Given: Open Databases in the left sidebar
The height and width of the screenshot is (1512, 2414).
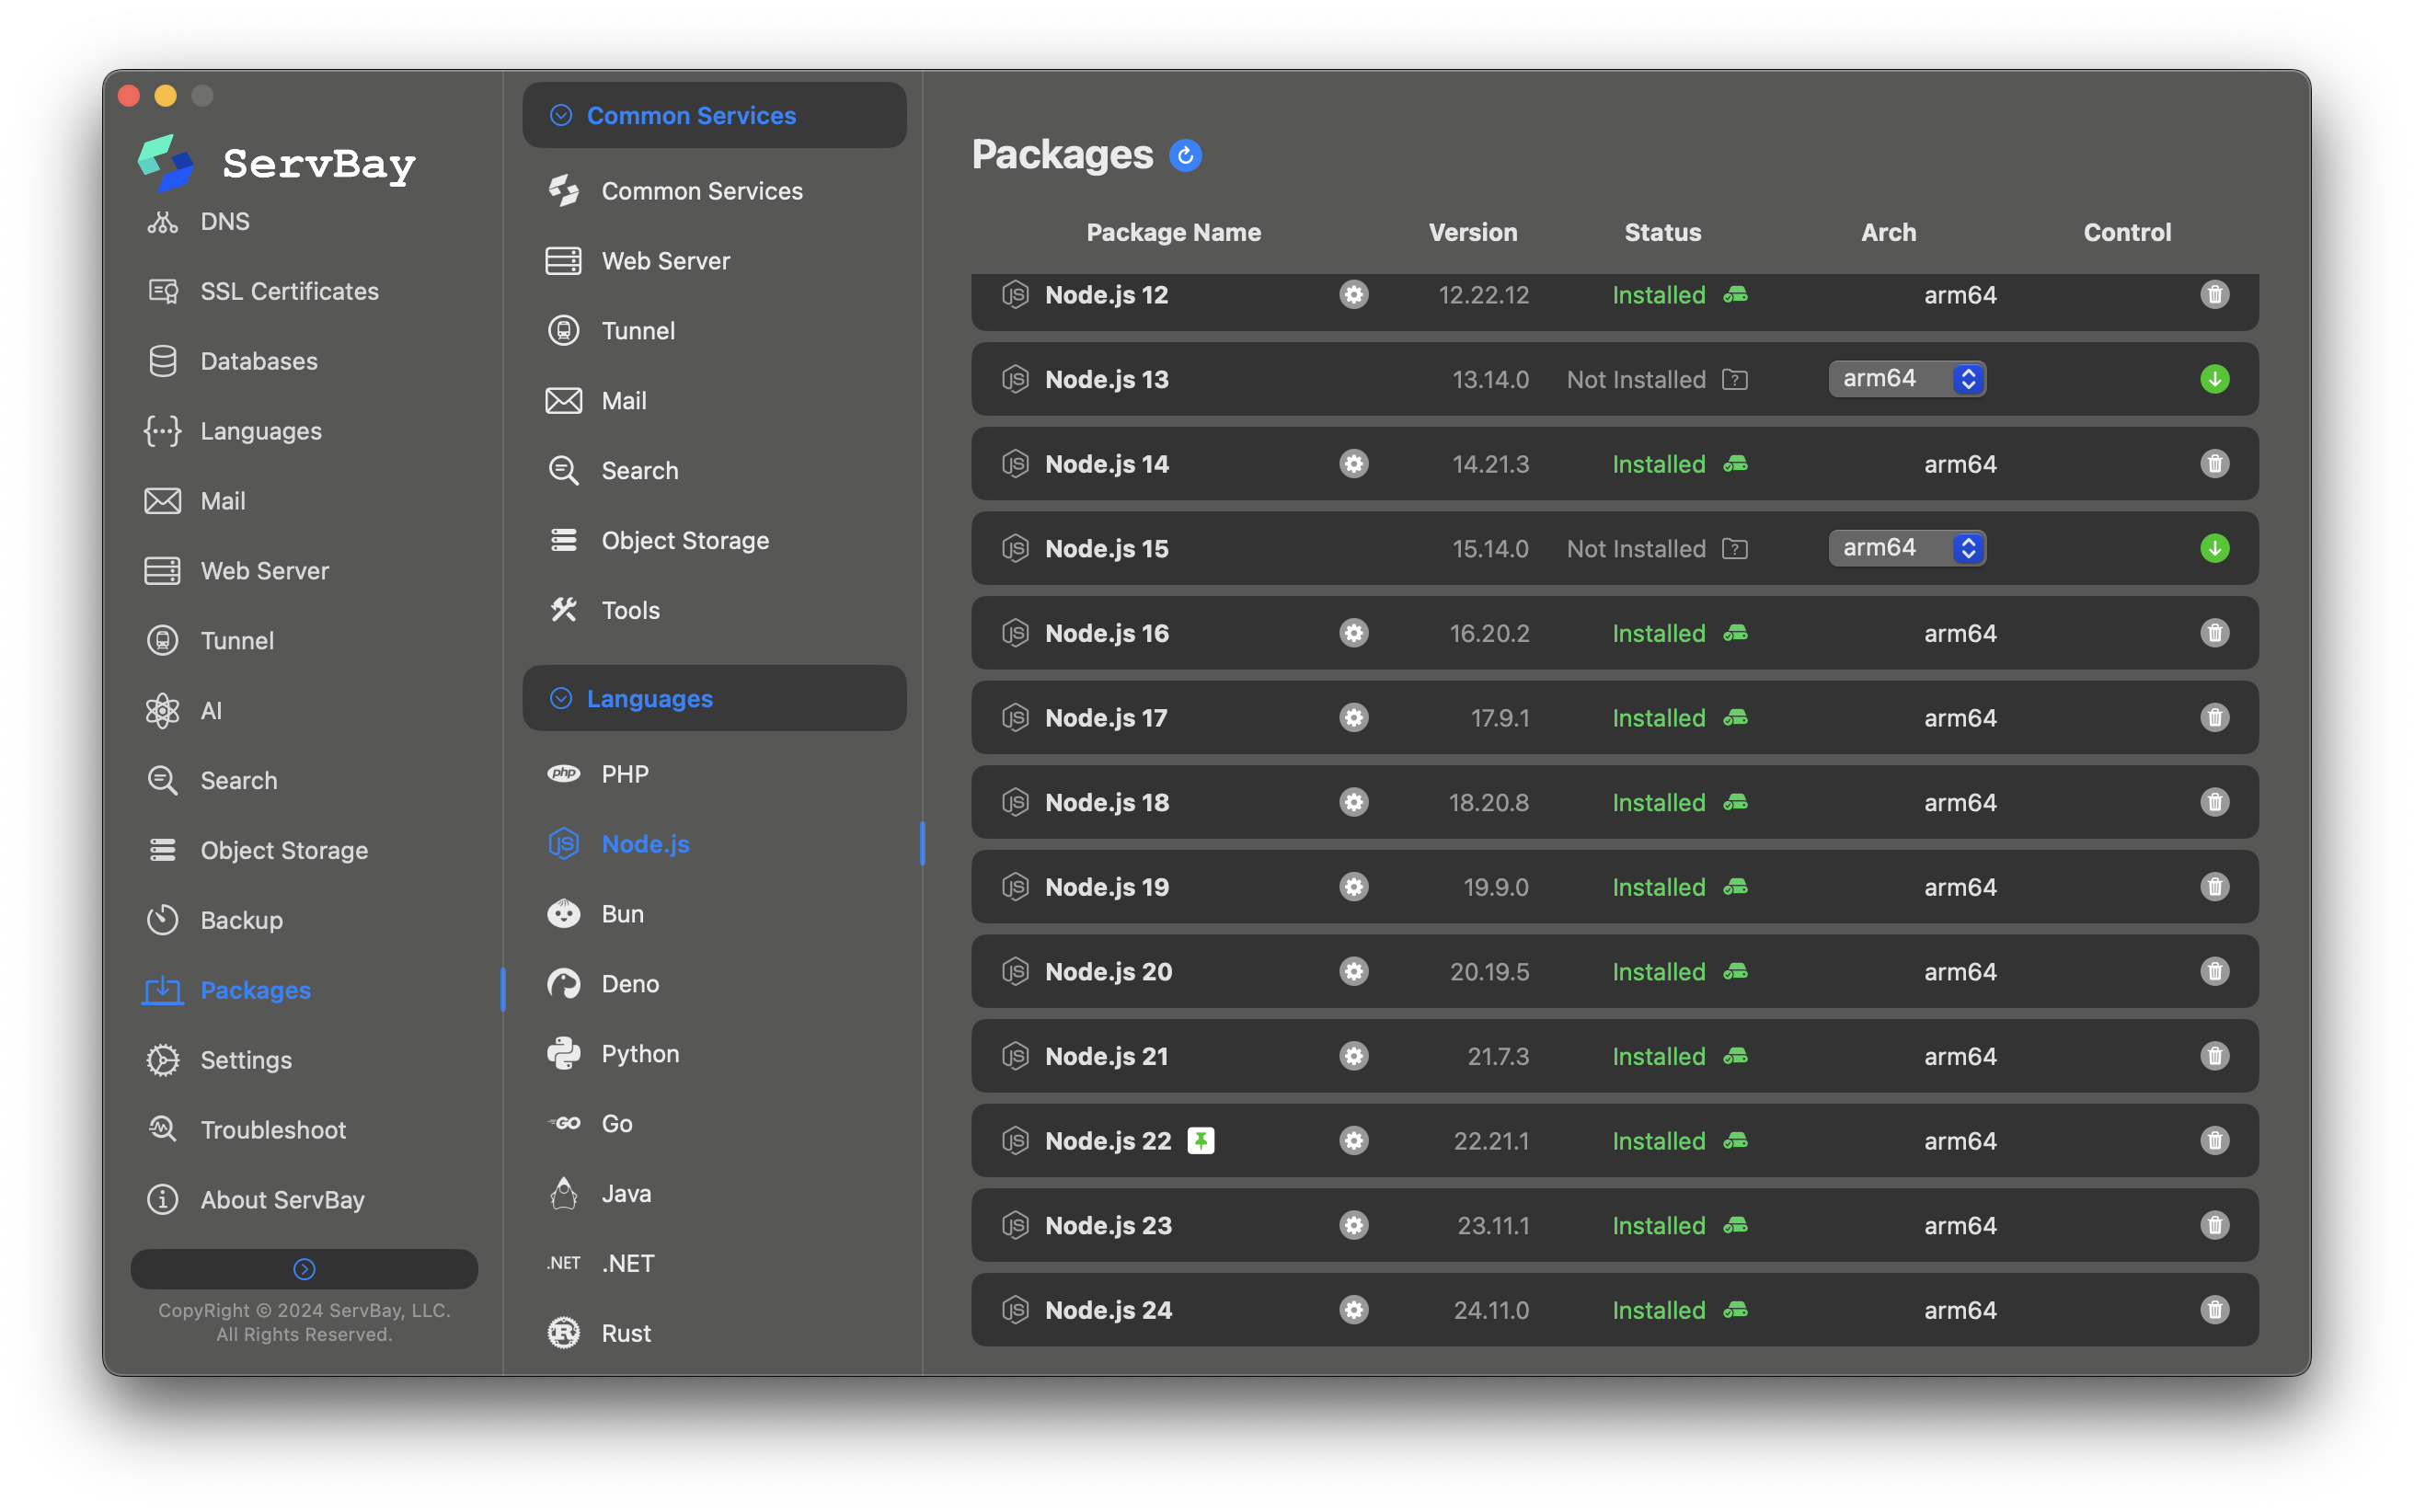Looking at the screenshot, I should [258, 361].
